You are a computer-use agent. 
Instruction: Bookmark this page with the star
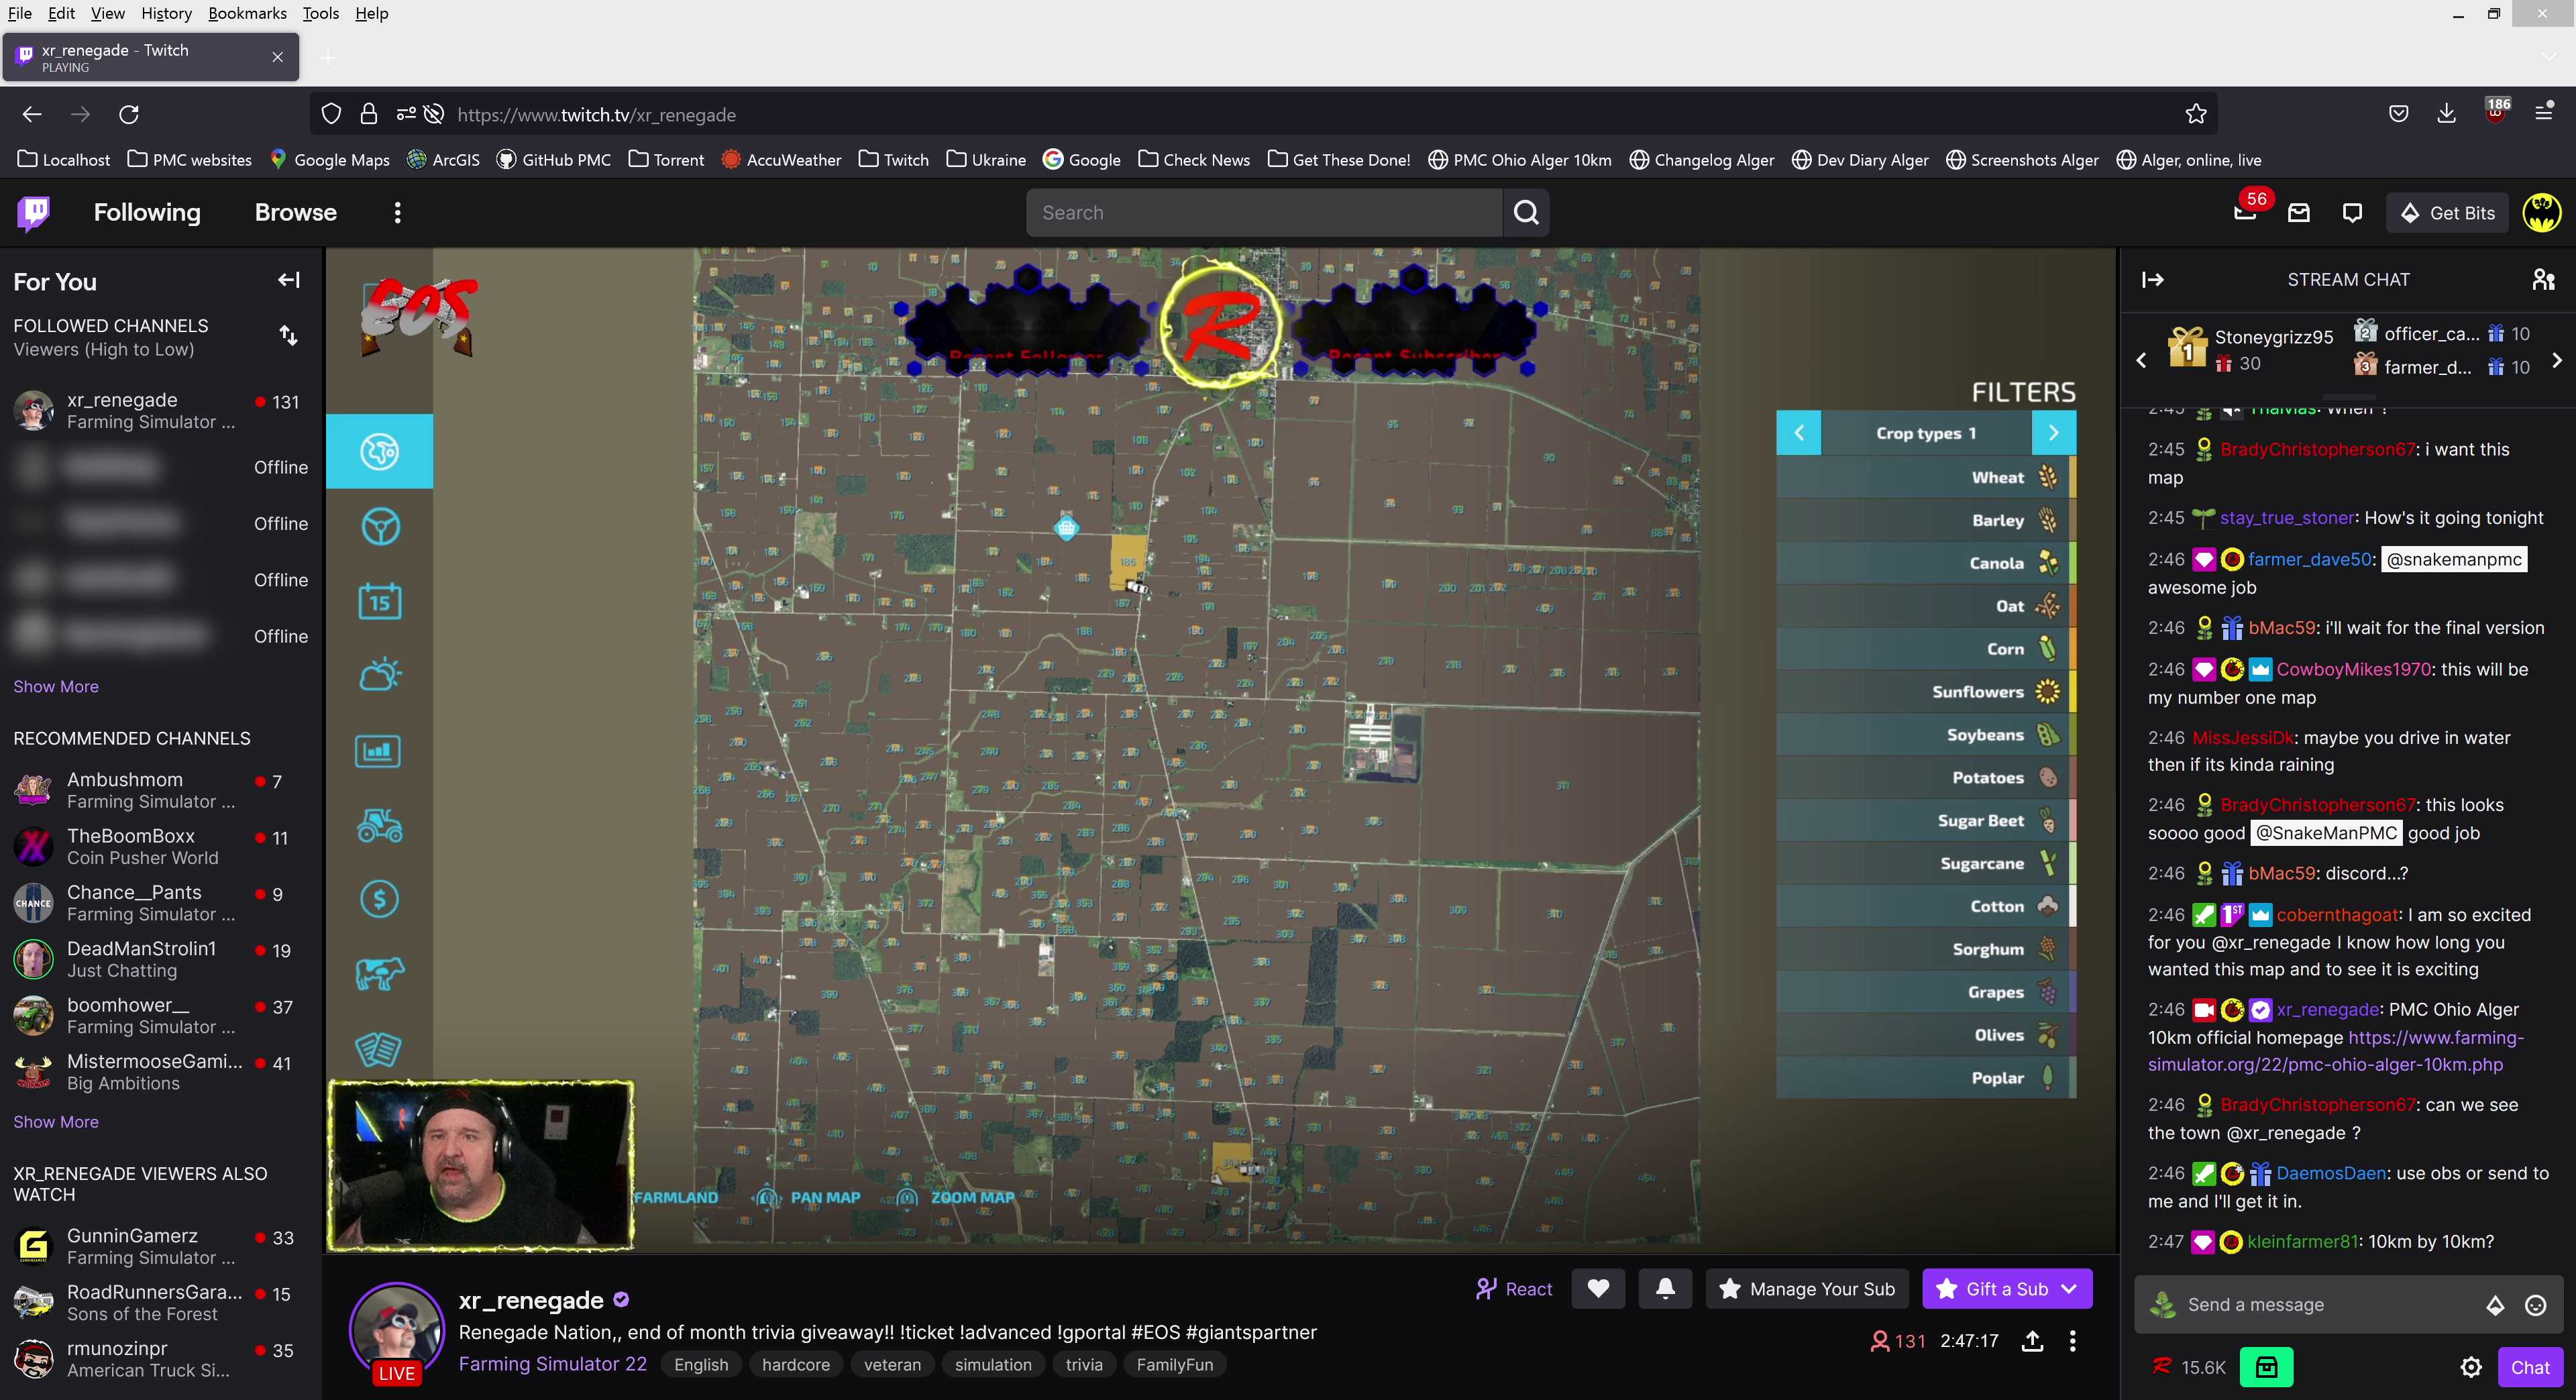[2195, 115]
